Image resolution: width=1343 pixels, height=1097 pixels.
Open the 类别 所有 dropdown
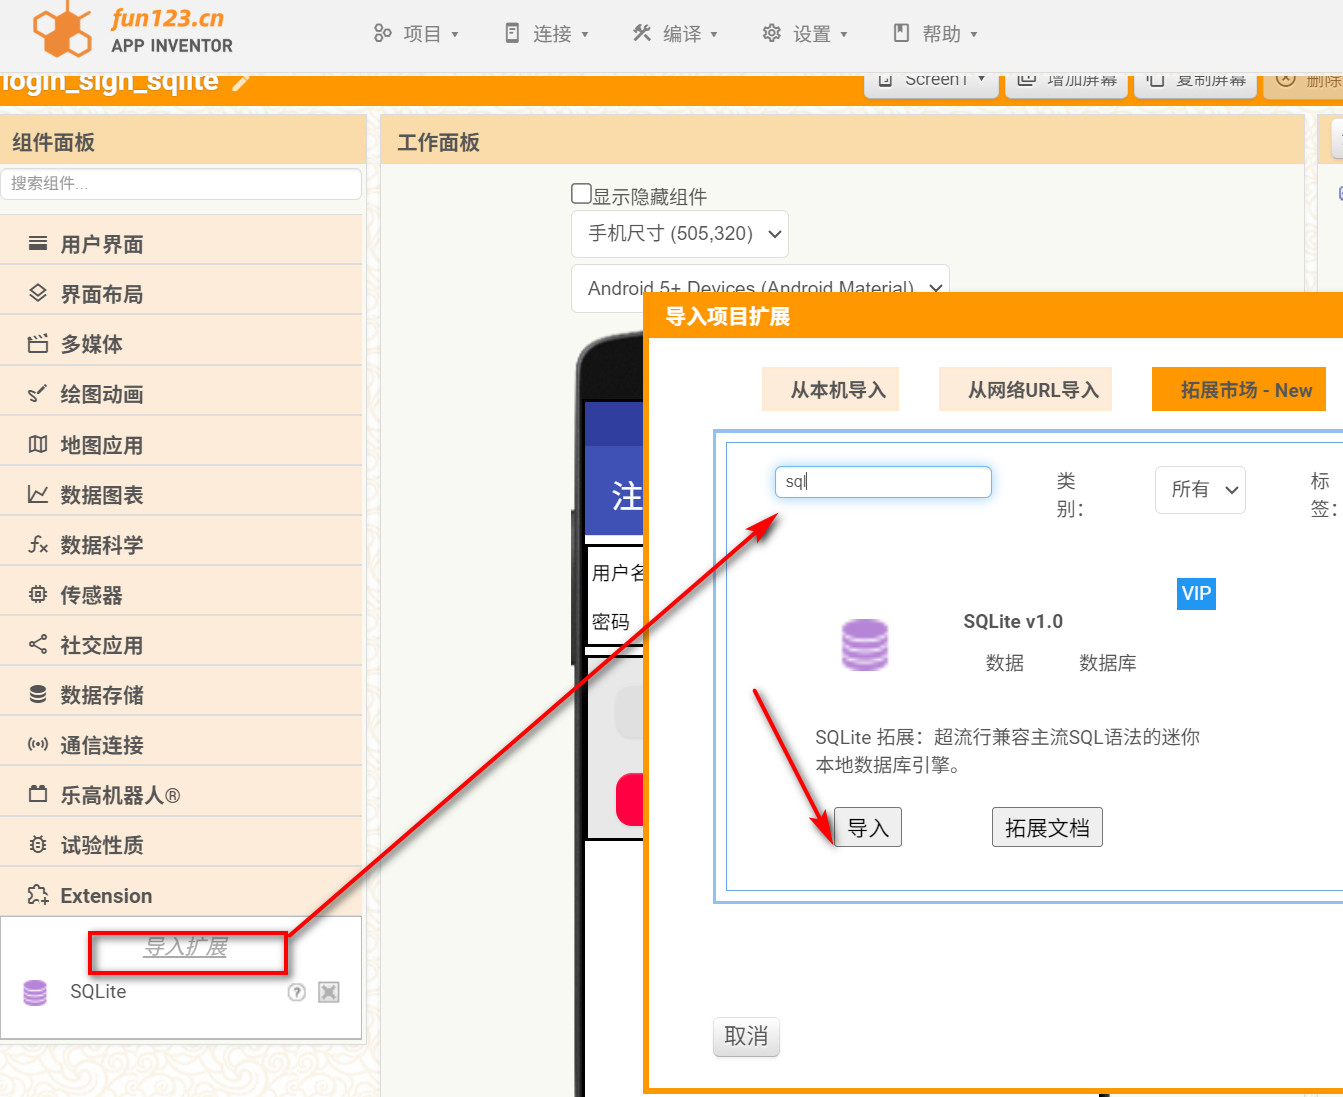(x=1200, y=490)
